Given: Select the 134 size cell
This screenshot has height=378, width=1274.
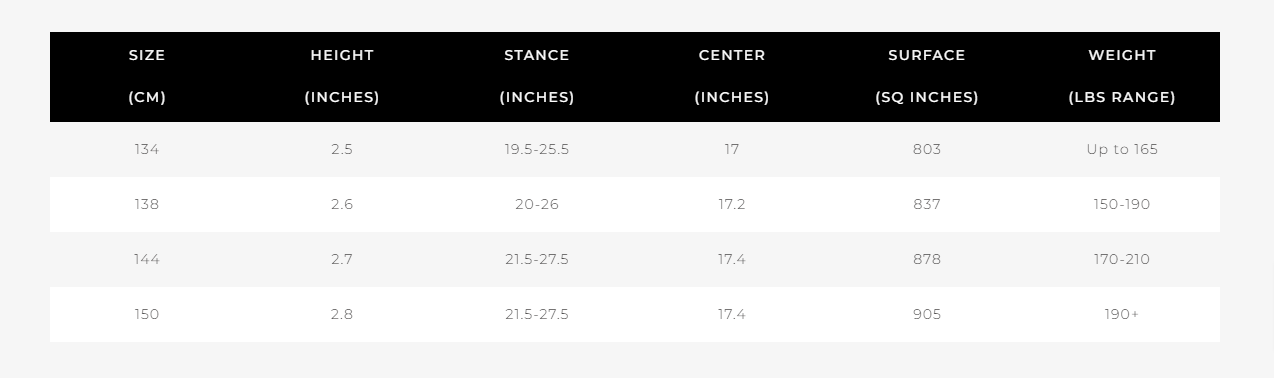Looking at the screenshot, I should click(147, 149).
